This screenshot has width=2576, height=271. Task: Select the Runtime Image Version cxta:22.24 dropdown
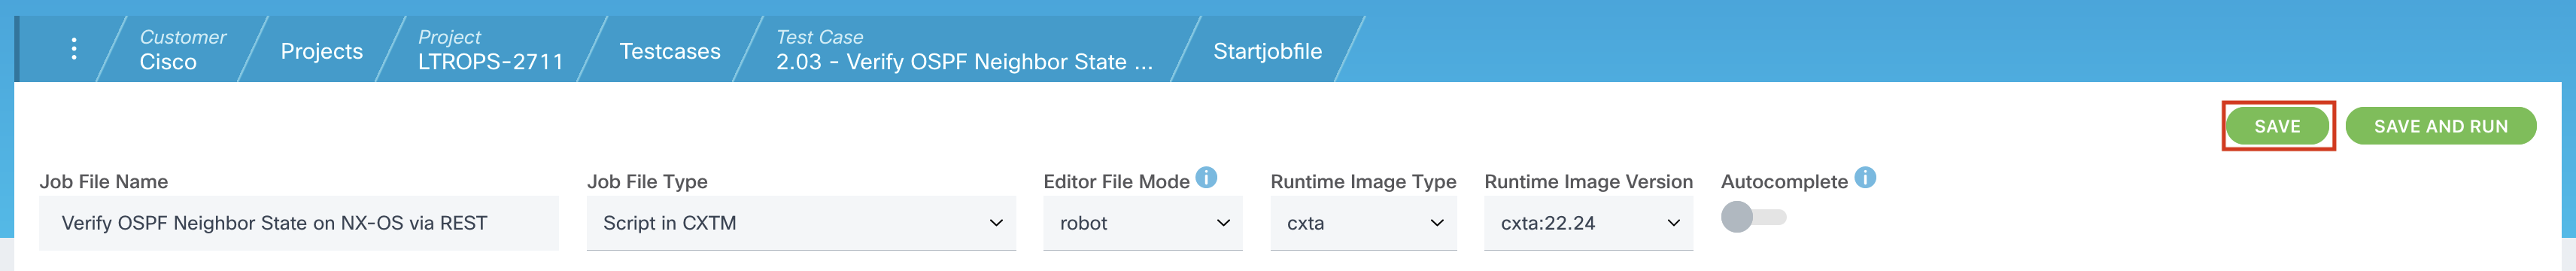coord(1588,223)
